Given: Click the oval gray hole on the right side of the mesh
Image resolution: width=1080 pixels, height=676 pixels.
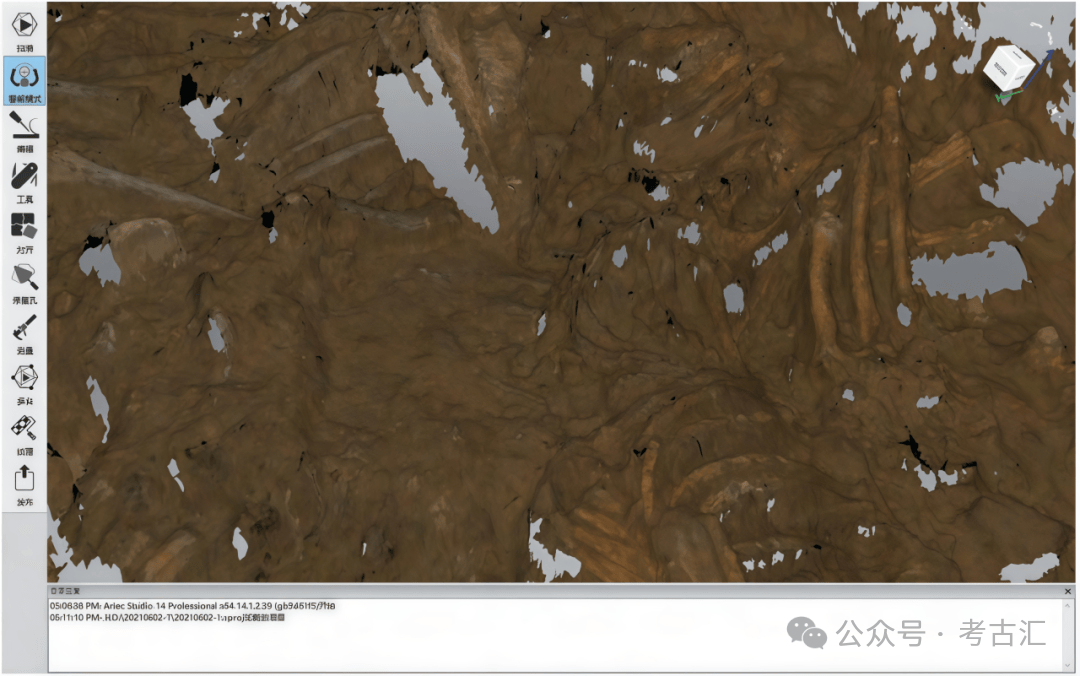Looking at the screenshot, I should [x=968, y=270].
